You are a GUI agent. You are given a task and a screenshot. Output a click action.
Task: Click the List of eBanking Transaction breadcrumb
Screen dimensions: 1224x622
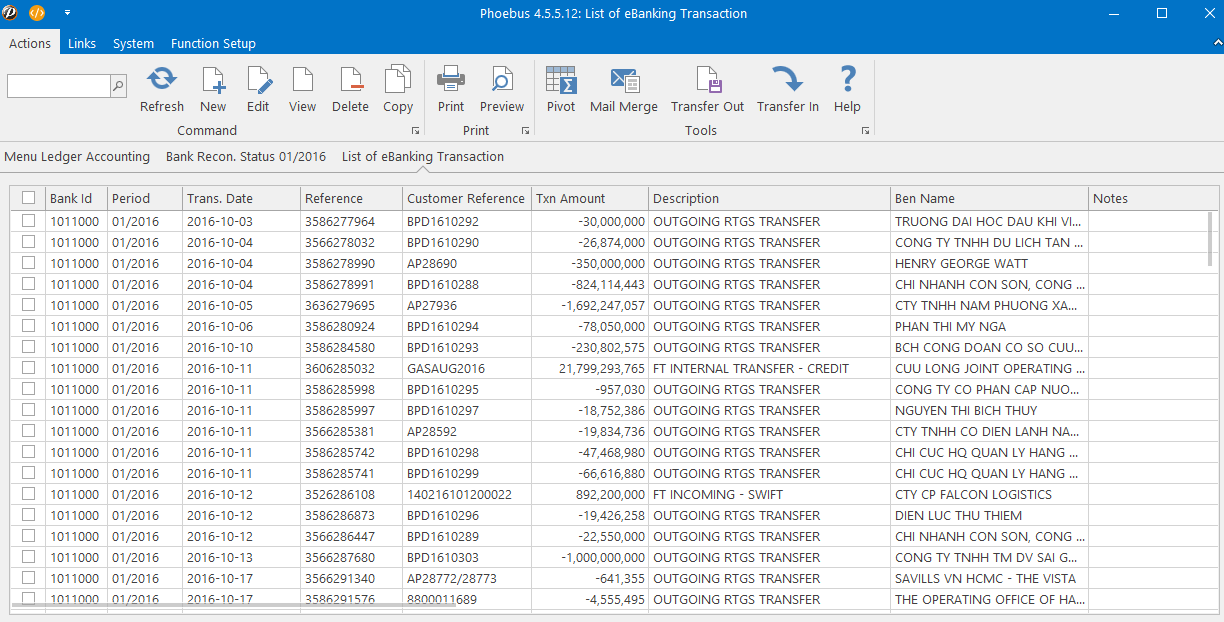[x=423, y=156]
